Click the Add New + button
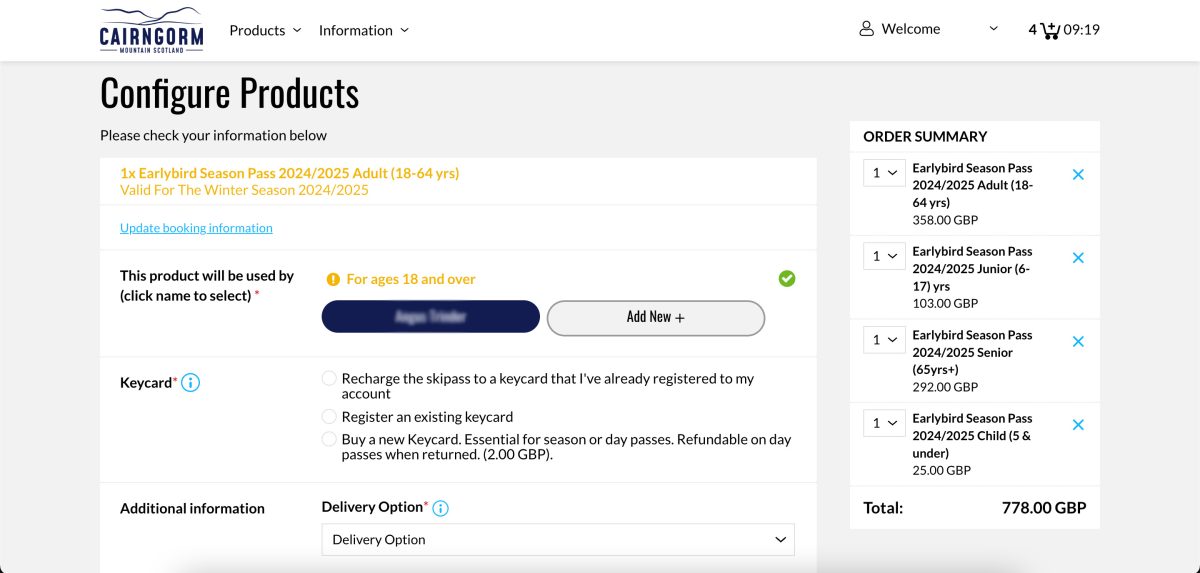 click(656, 317)
